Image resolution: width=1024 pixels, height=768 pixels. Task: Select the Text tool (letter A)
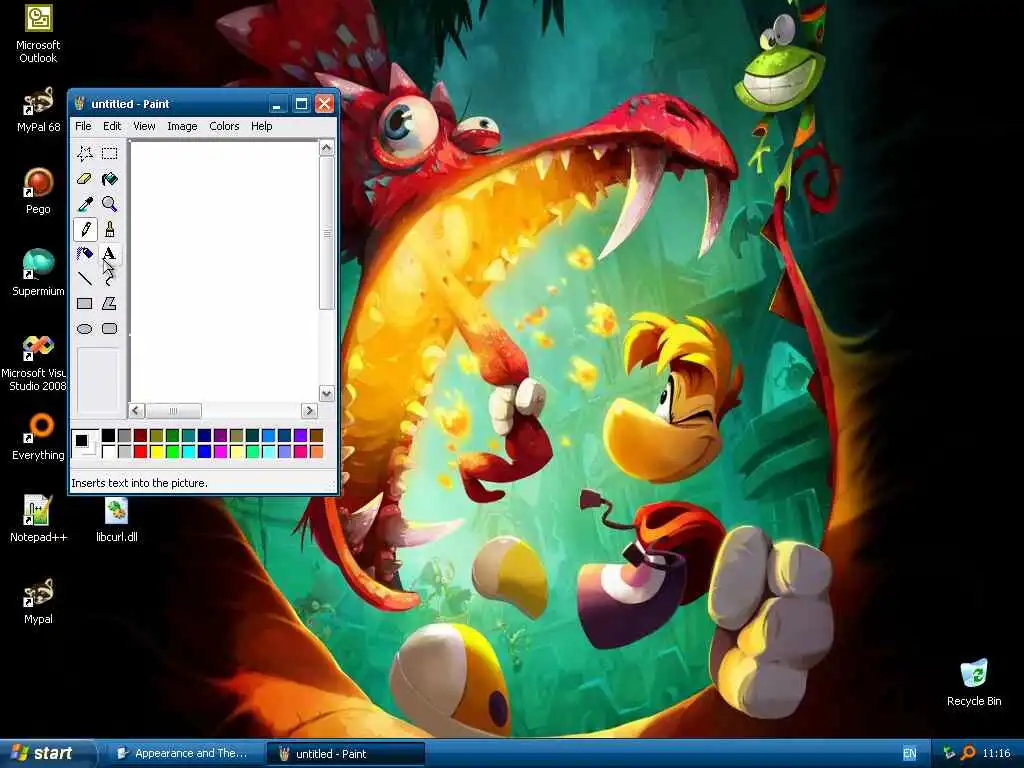tap(110, 254)
